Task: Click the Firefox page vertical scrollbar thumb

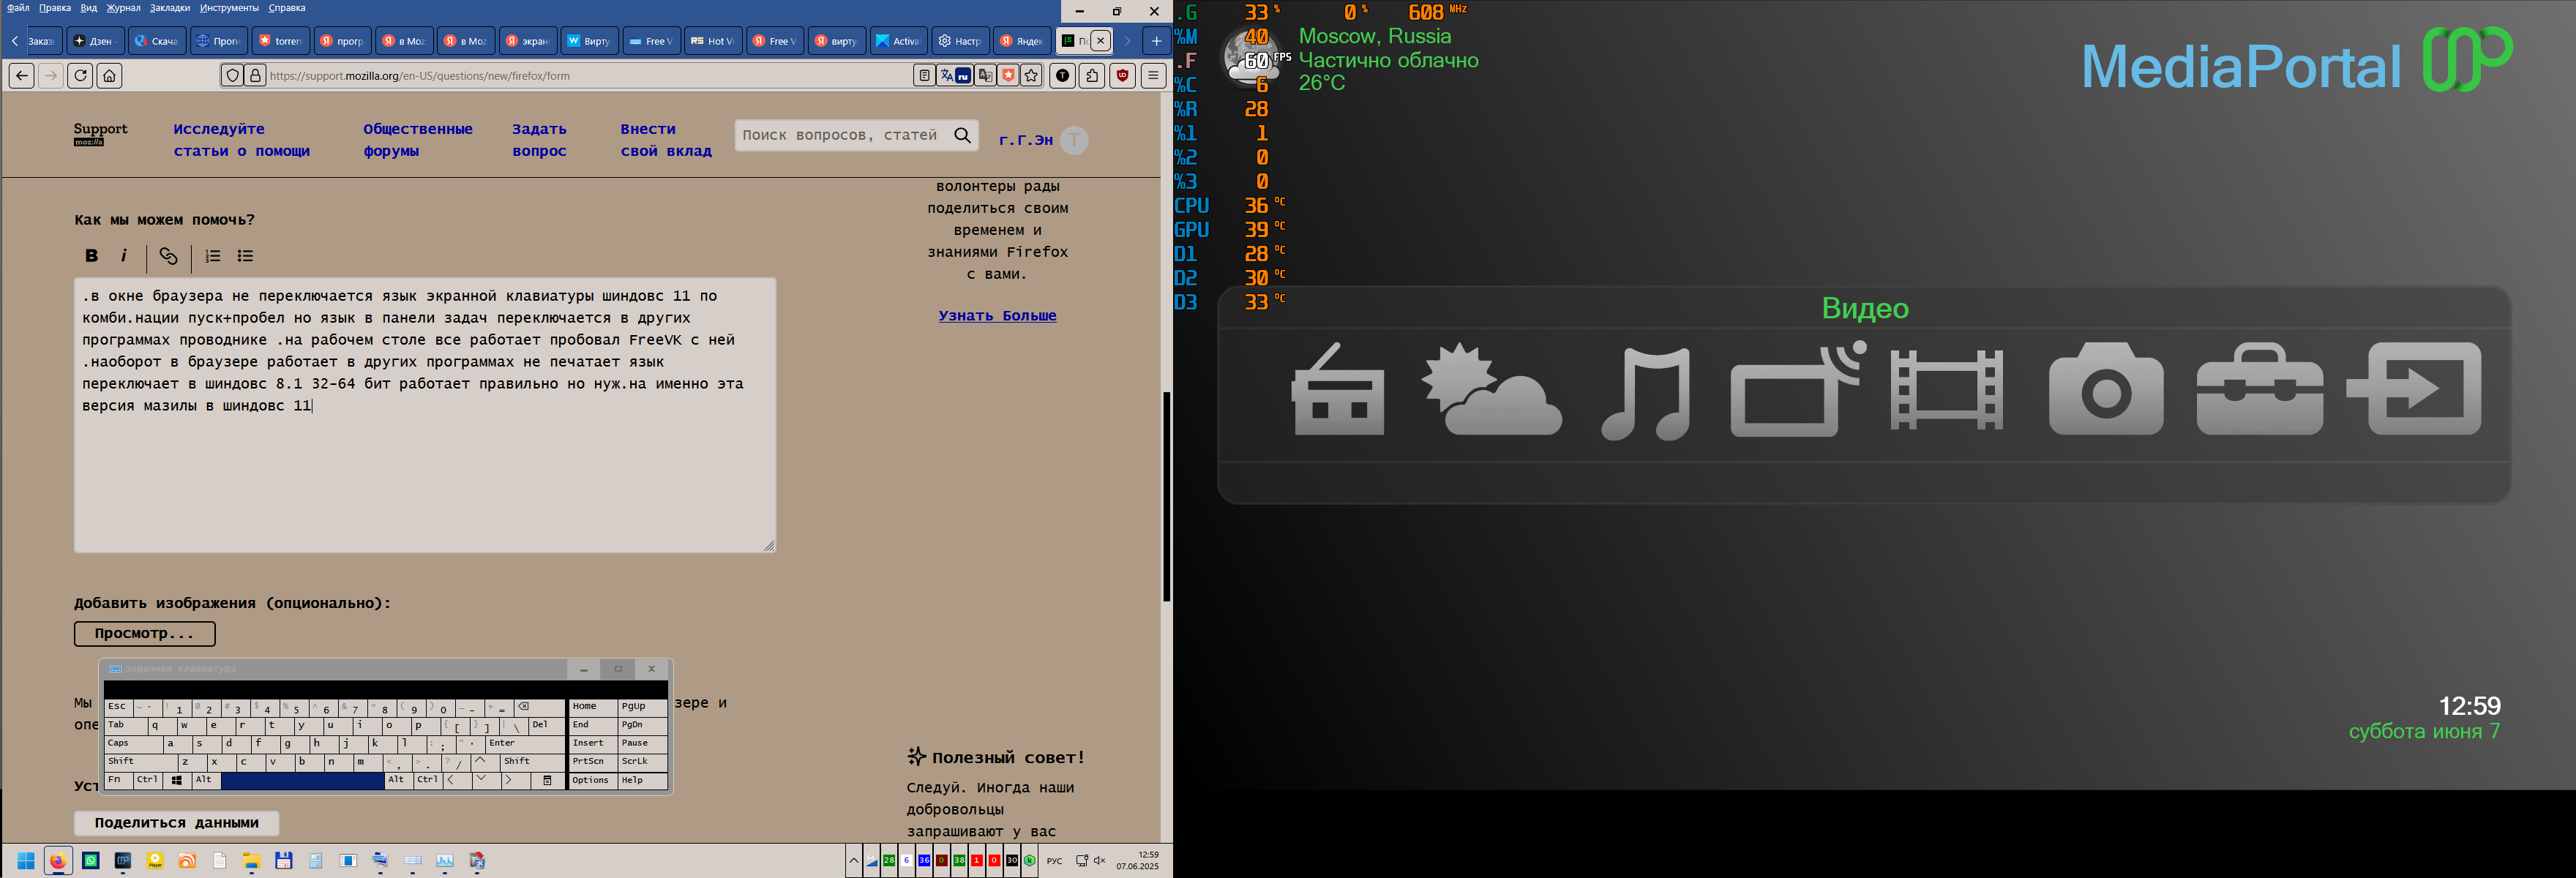Action: [1166, 497]
